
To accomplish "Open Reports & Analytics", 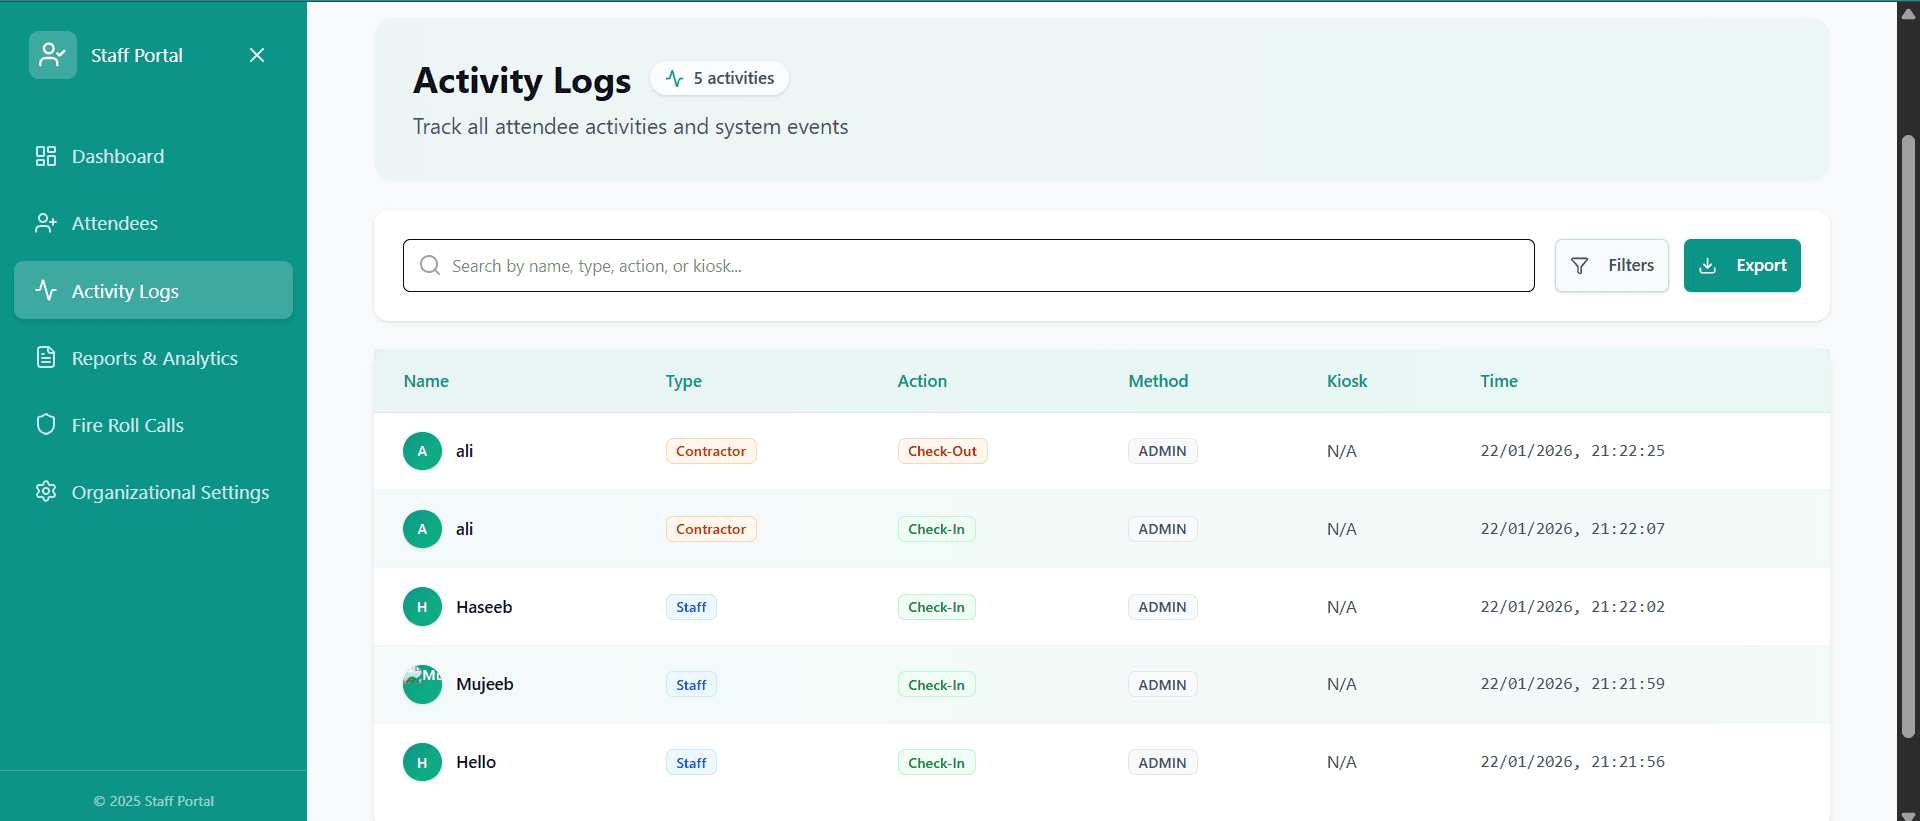I will (153, 357).
